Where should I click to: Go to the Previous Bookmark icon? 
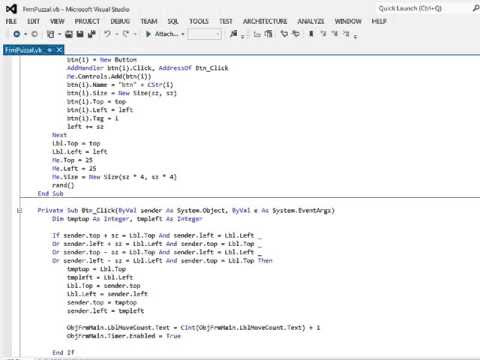pos(323,34)
